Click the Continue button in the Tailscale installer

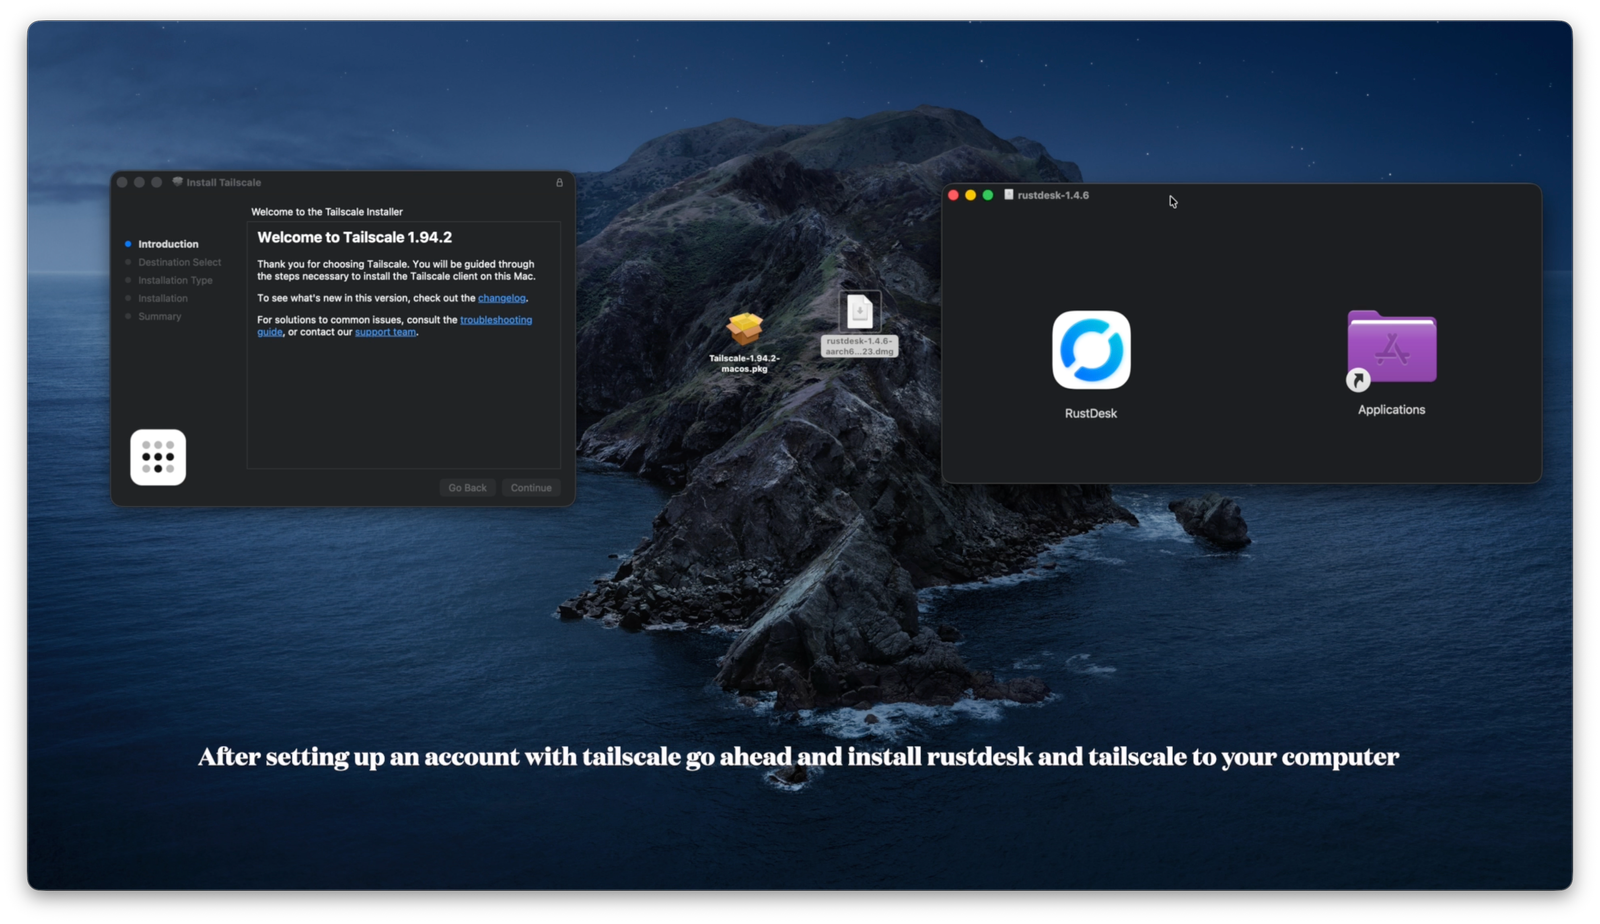tap(531, 487)
